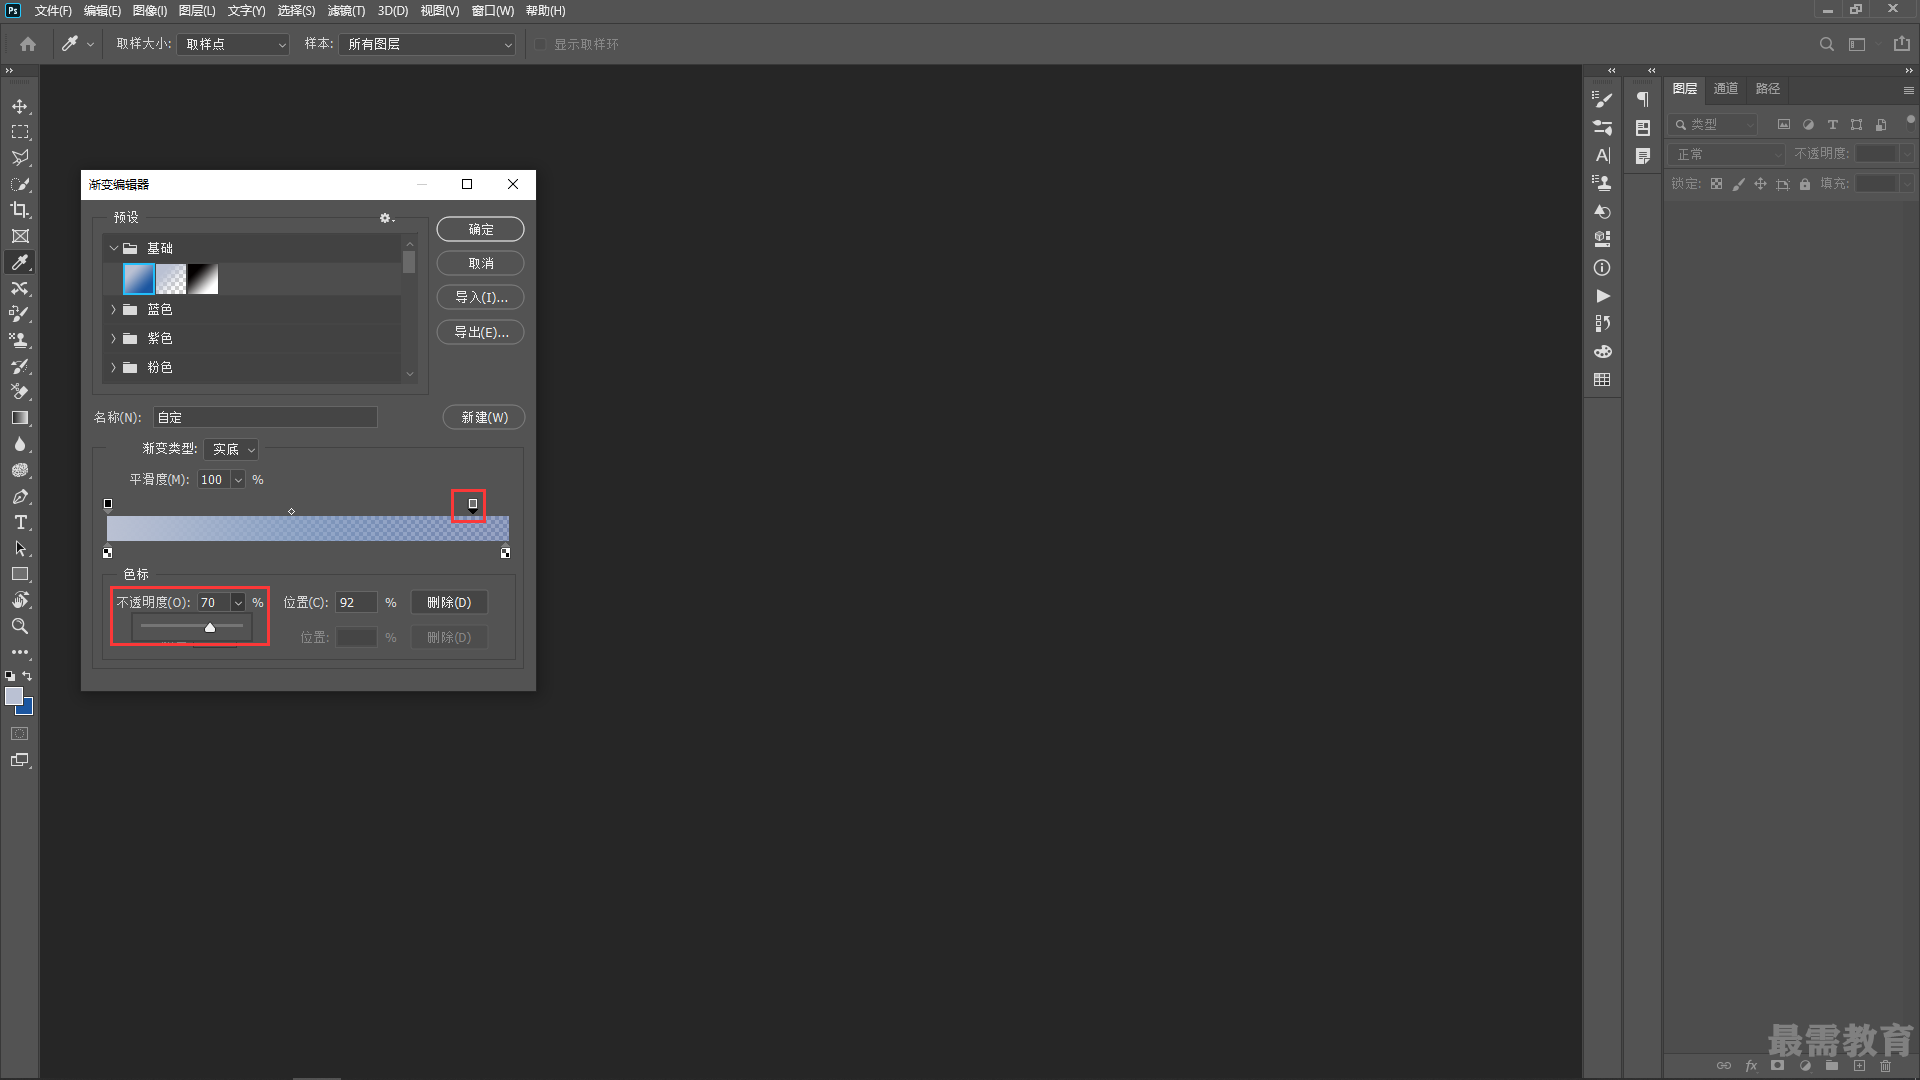1920x1080 pixels.
Task: Click the Home icon in options bar
Action: tap(28, 44)
